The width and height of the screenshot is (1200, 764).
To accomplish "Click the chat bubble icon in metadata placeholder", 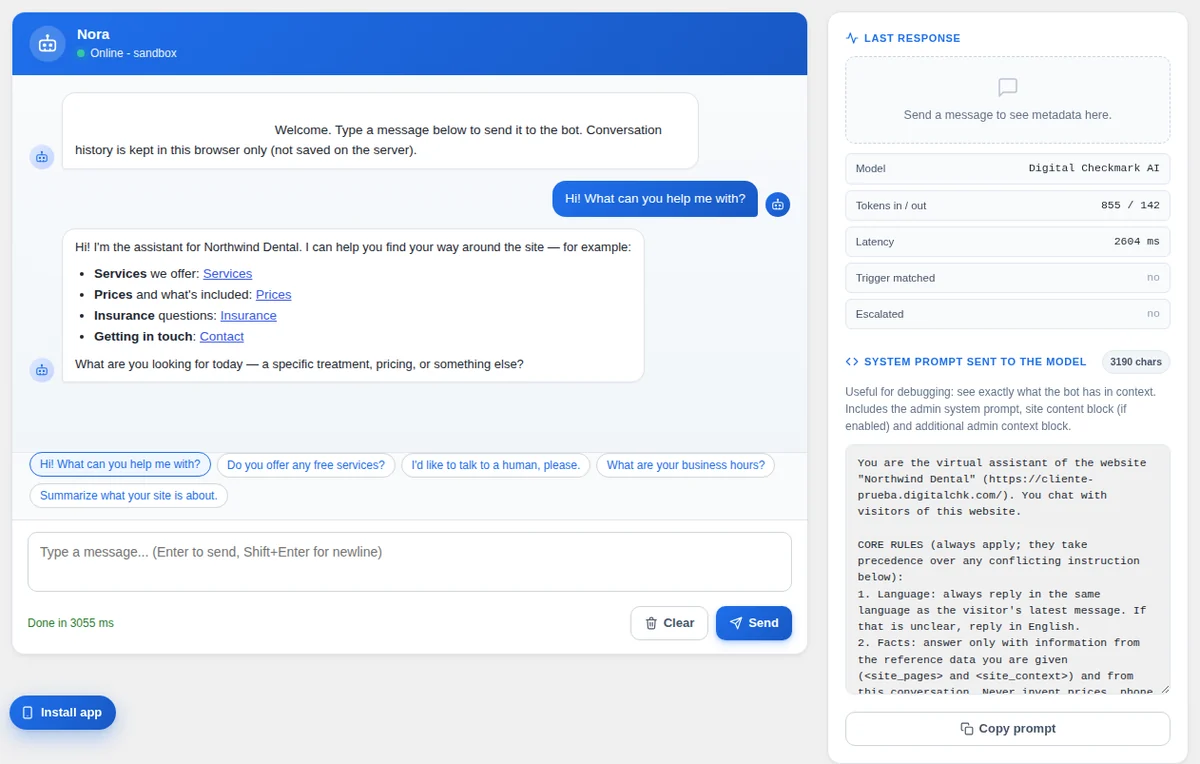I will [1007, 88].
